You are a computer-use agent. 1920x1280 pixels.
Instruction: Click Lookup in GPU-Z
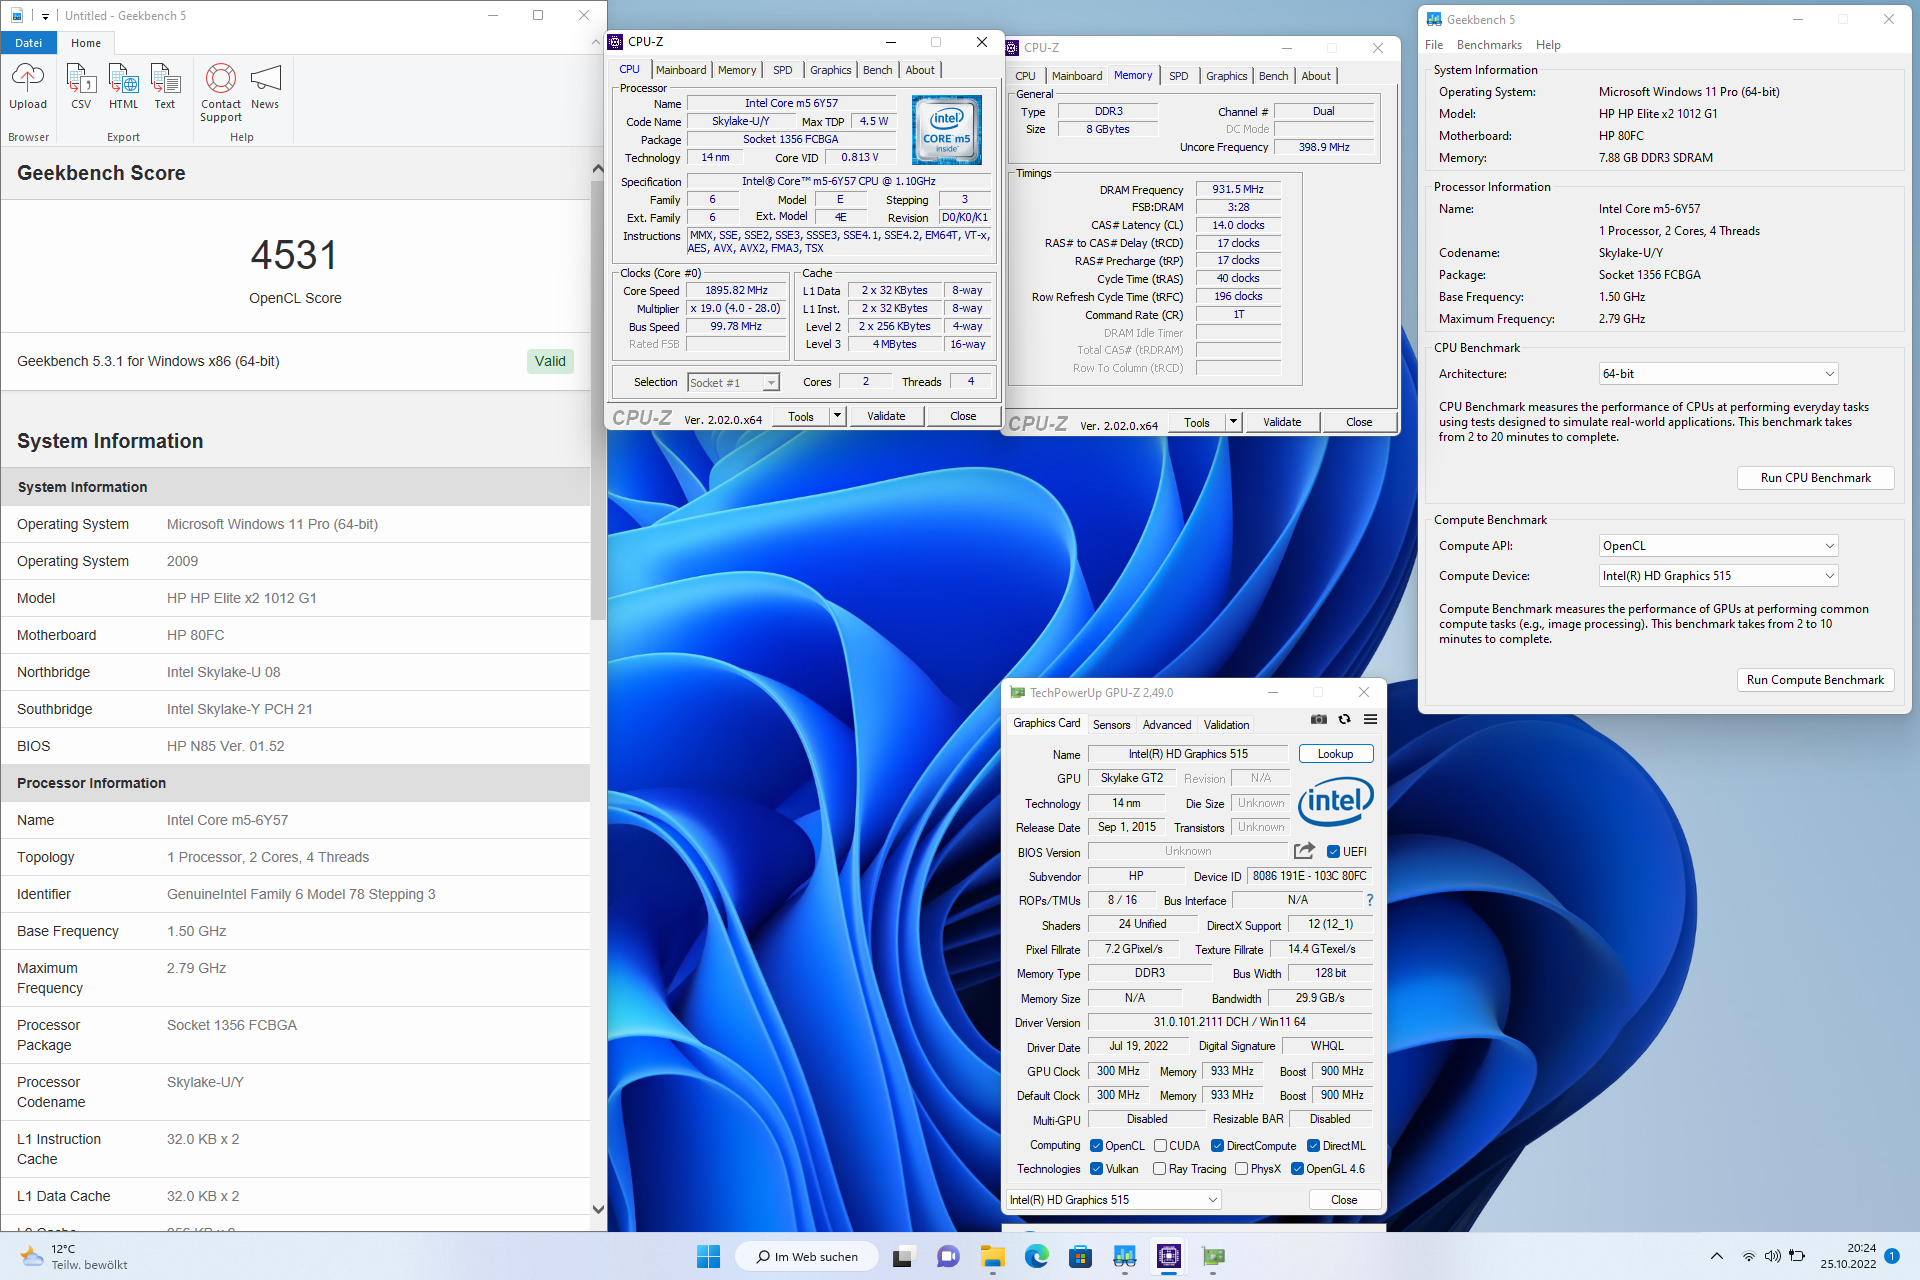click(x=1335, y=754)
